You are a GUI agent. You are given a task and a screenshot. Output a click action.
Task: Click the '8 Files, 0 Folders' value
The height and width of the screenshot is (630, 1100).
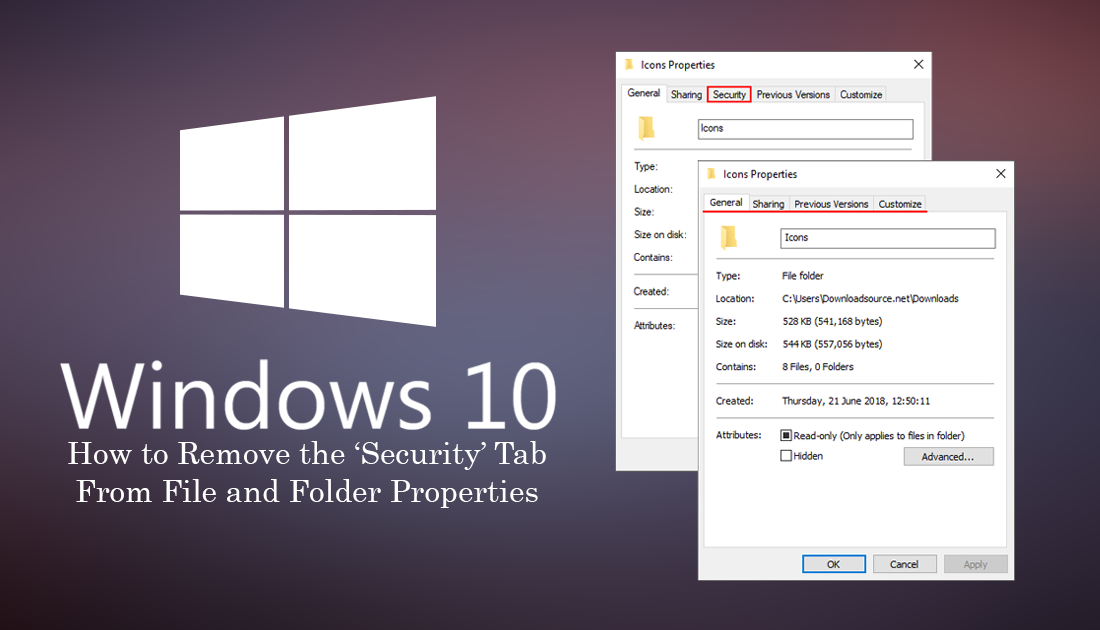tap(817, 366)
